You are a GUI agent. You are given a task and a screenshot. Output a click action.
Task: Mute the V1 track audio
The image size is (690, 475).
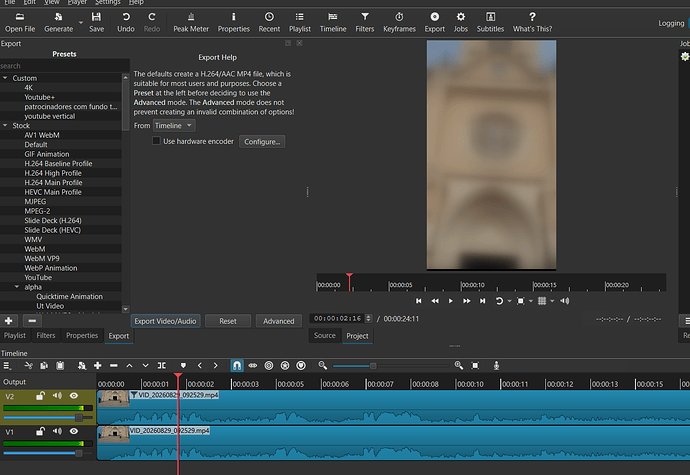57,431
